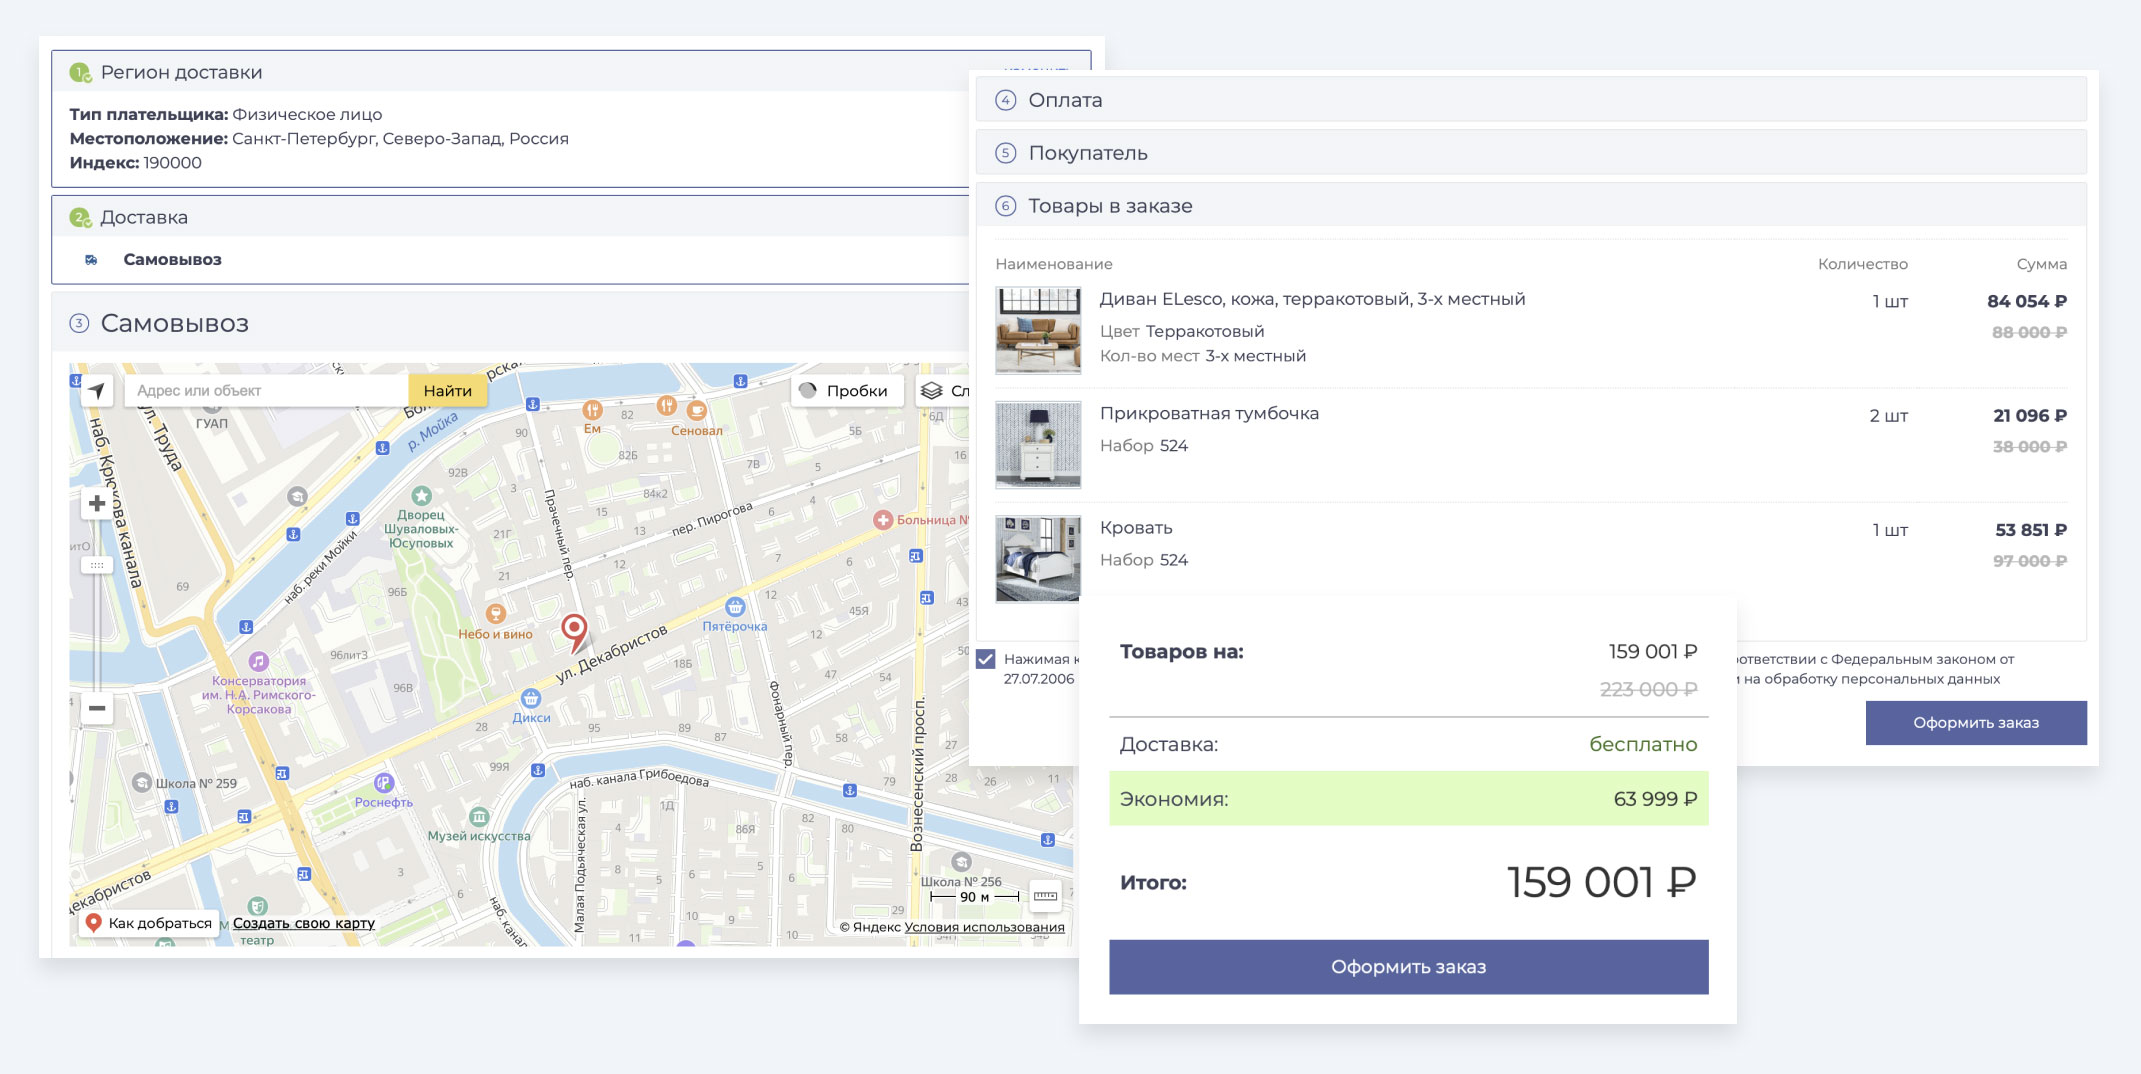Screen dimensions: 2141x1074
Task: Click the yellow Найти search button
Action: (447, 391)
